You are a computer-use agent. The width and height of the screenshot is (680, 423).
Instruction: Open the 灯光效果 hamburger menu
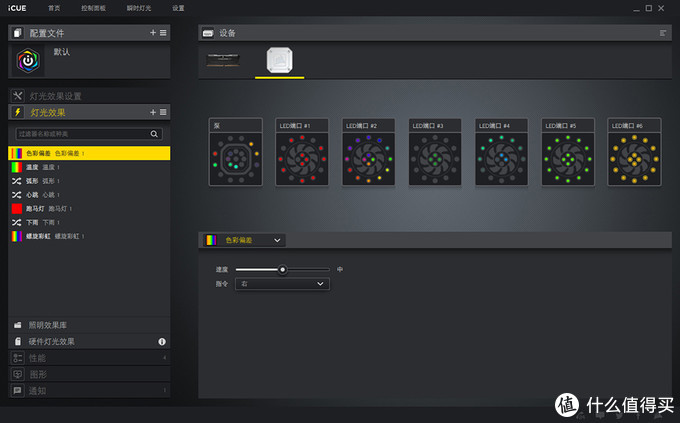pyautogui.click(x=163, y=112)
